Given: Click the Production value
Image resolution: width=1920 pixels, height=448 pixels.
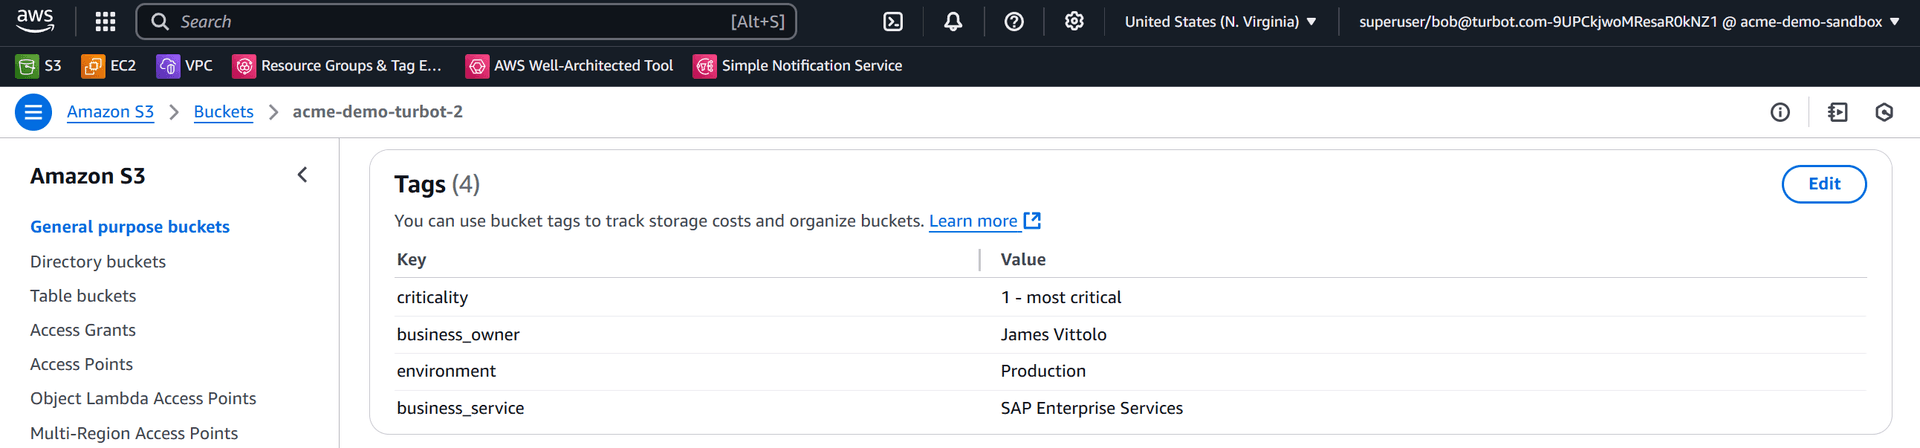Looking at the screenshot, I should [1043, 371].
